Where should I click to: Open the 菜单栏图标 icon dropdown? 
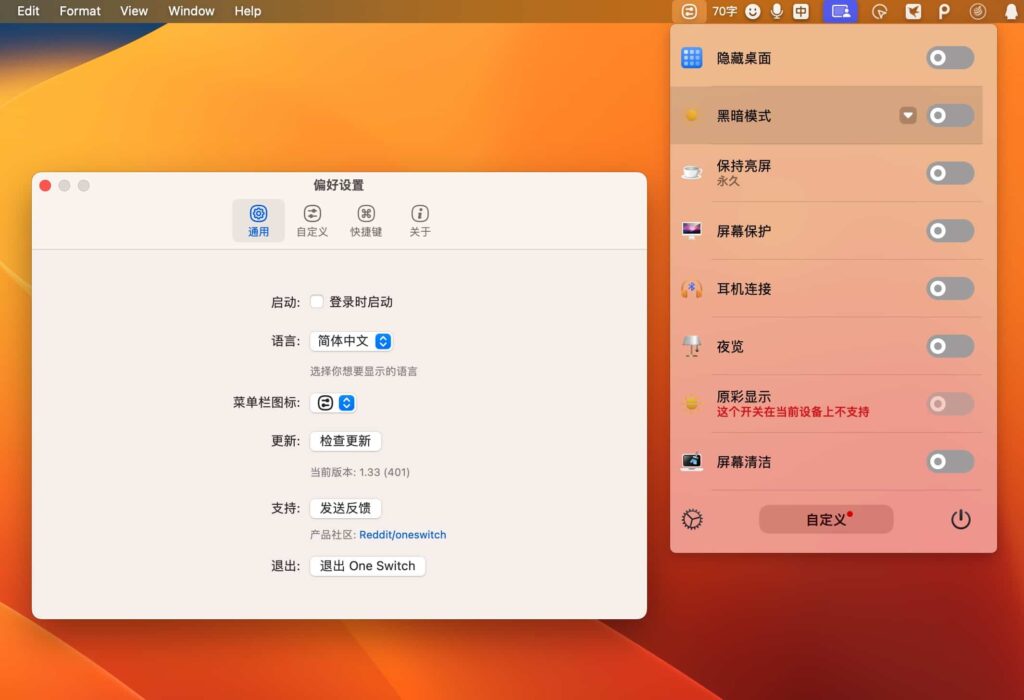tap(332, 403)
